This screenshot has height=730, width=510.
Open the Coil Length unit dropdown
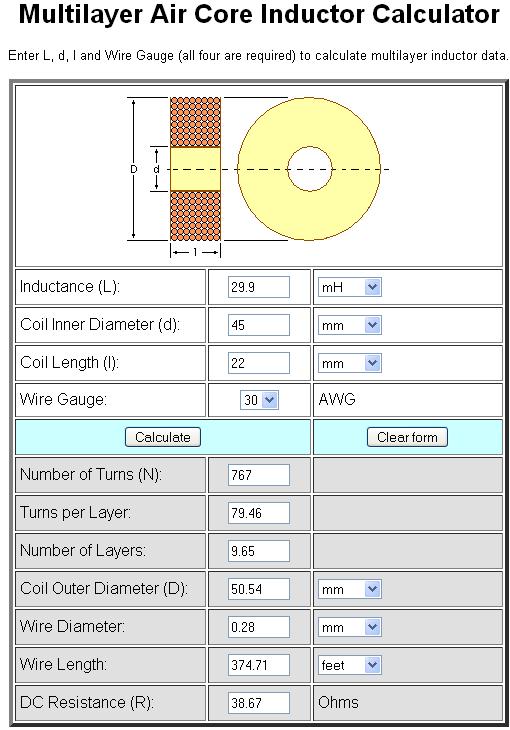(x=350, y=363)
